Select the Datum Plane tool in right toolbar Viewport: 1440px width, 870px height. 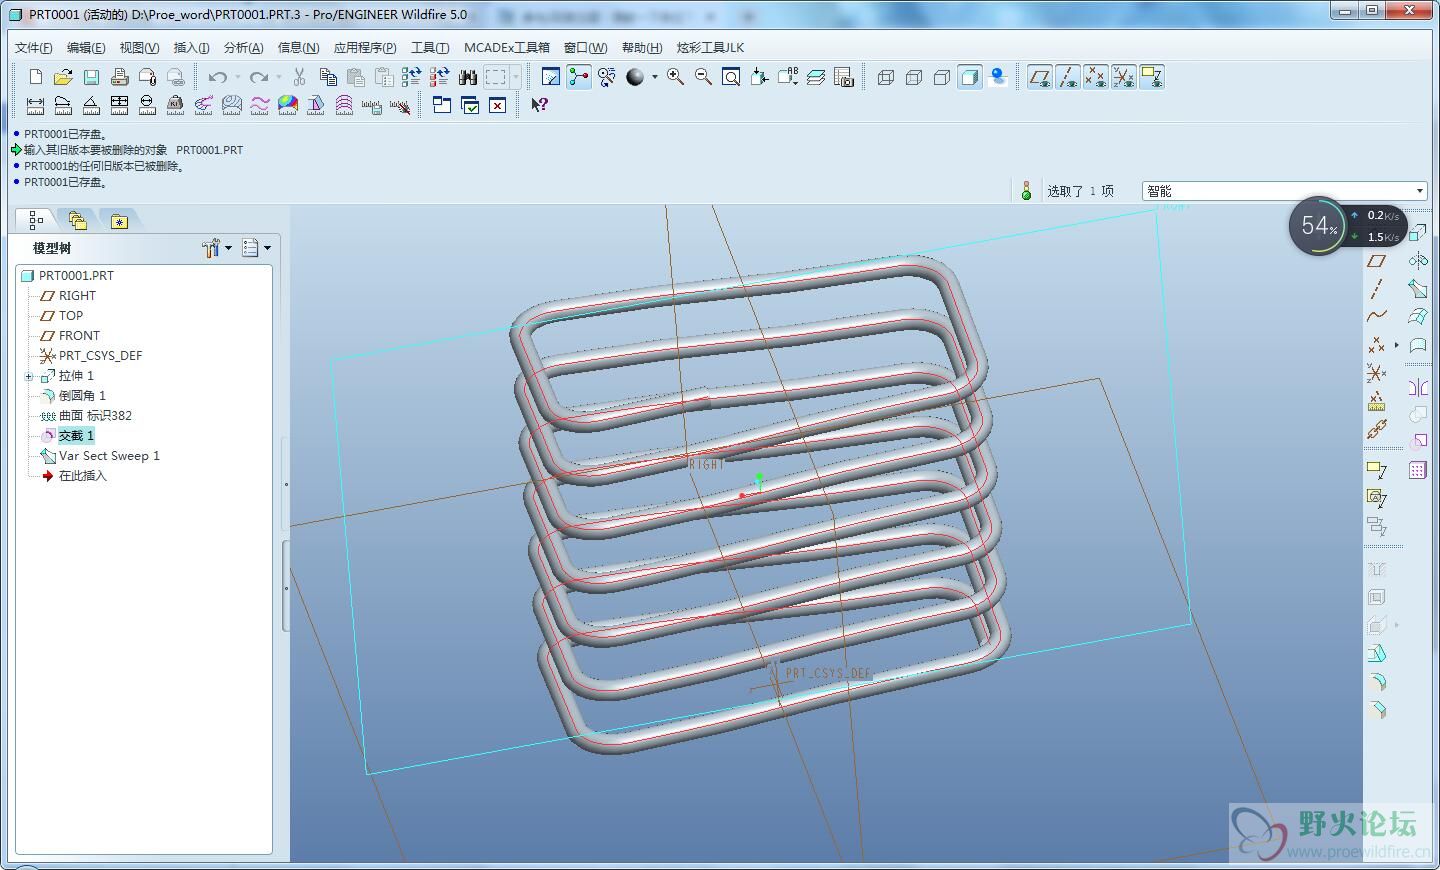click(1377, 261)
